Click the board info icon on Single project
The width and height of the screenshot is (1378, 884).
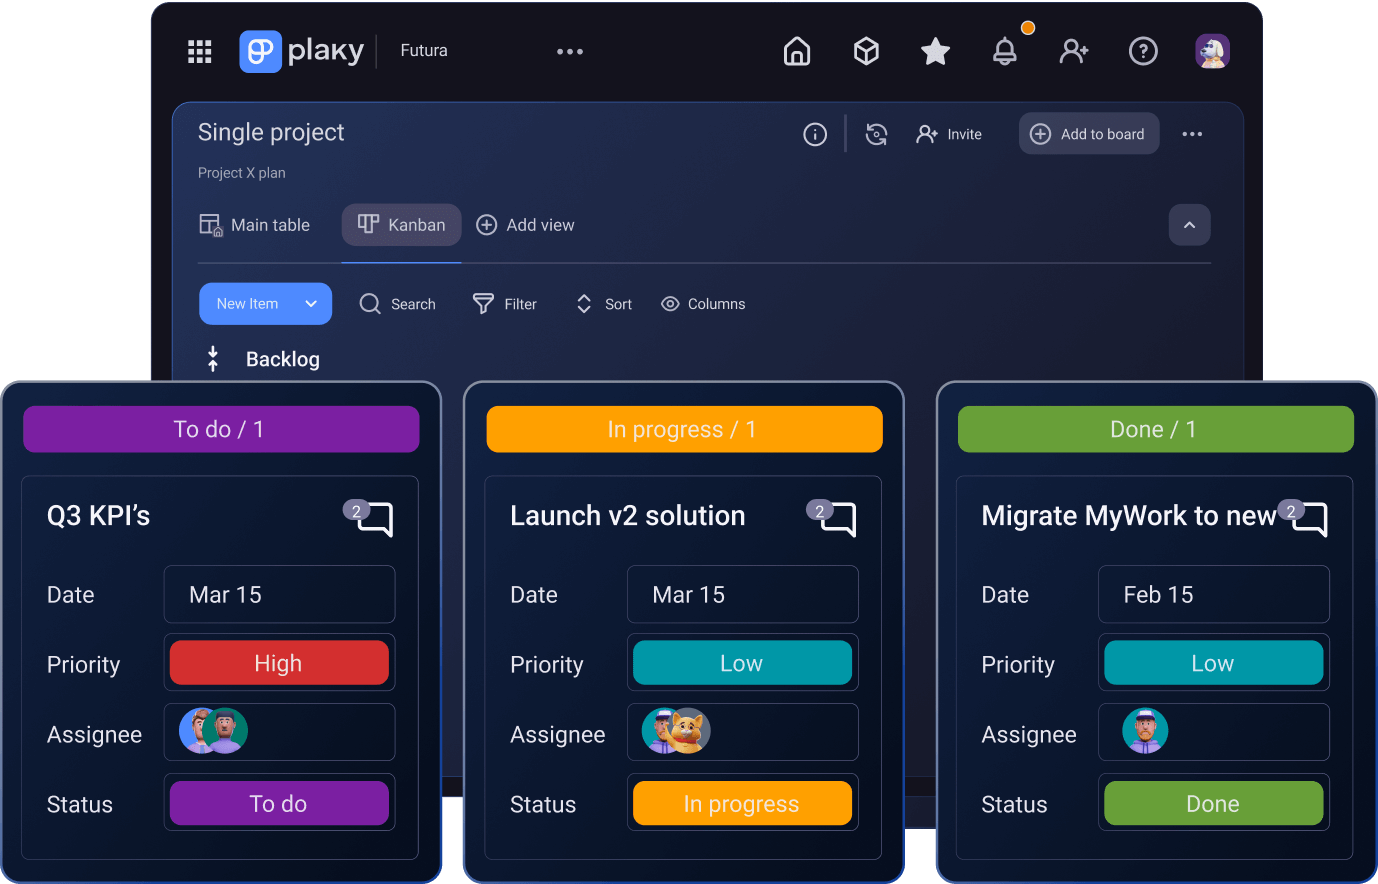[815, 134]
